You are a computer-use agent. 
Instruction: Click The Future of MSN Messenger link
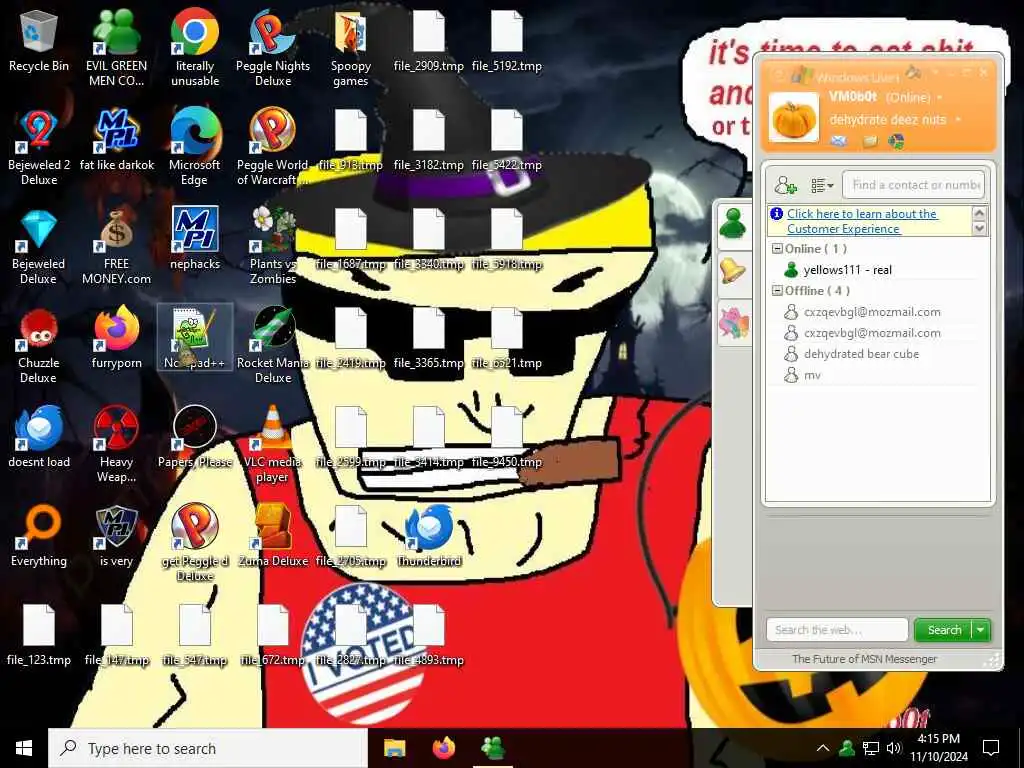[x=865, y=659]
